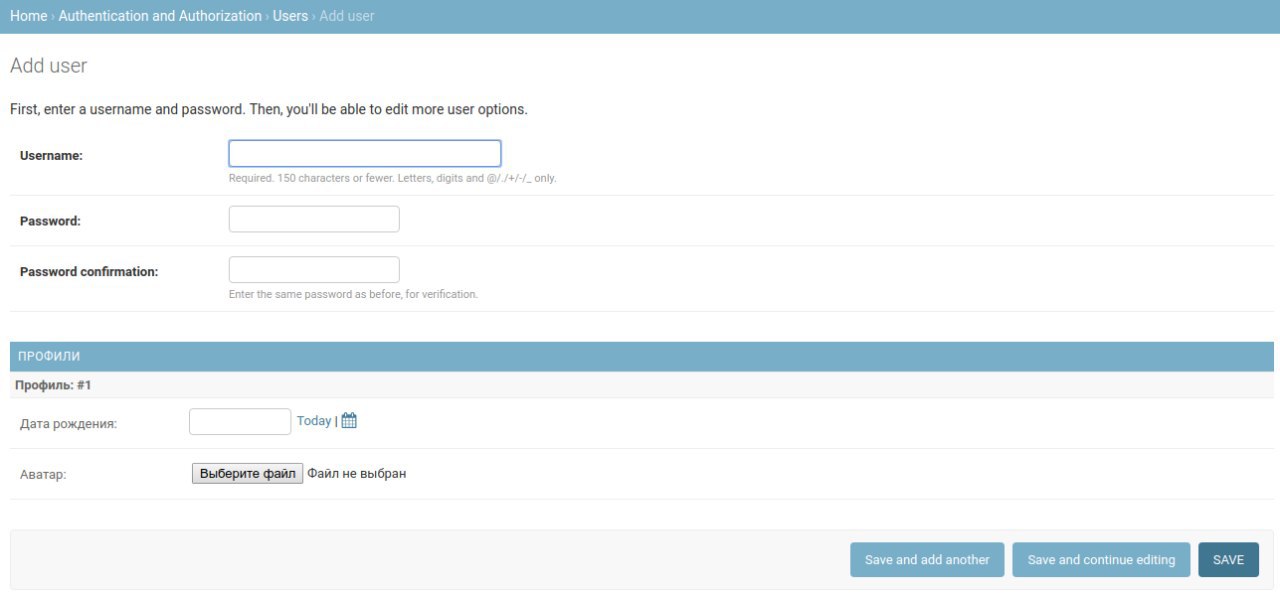
Task: Click the Дата рождения date field
Action: (240, 422)
